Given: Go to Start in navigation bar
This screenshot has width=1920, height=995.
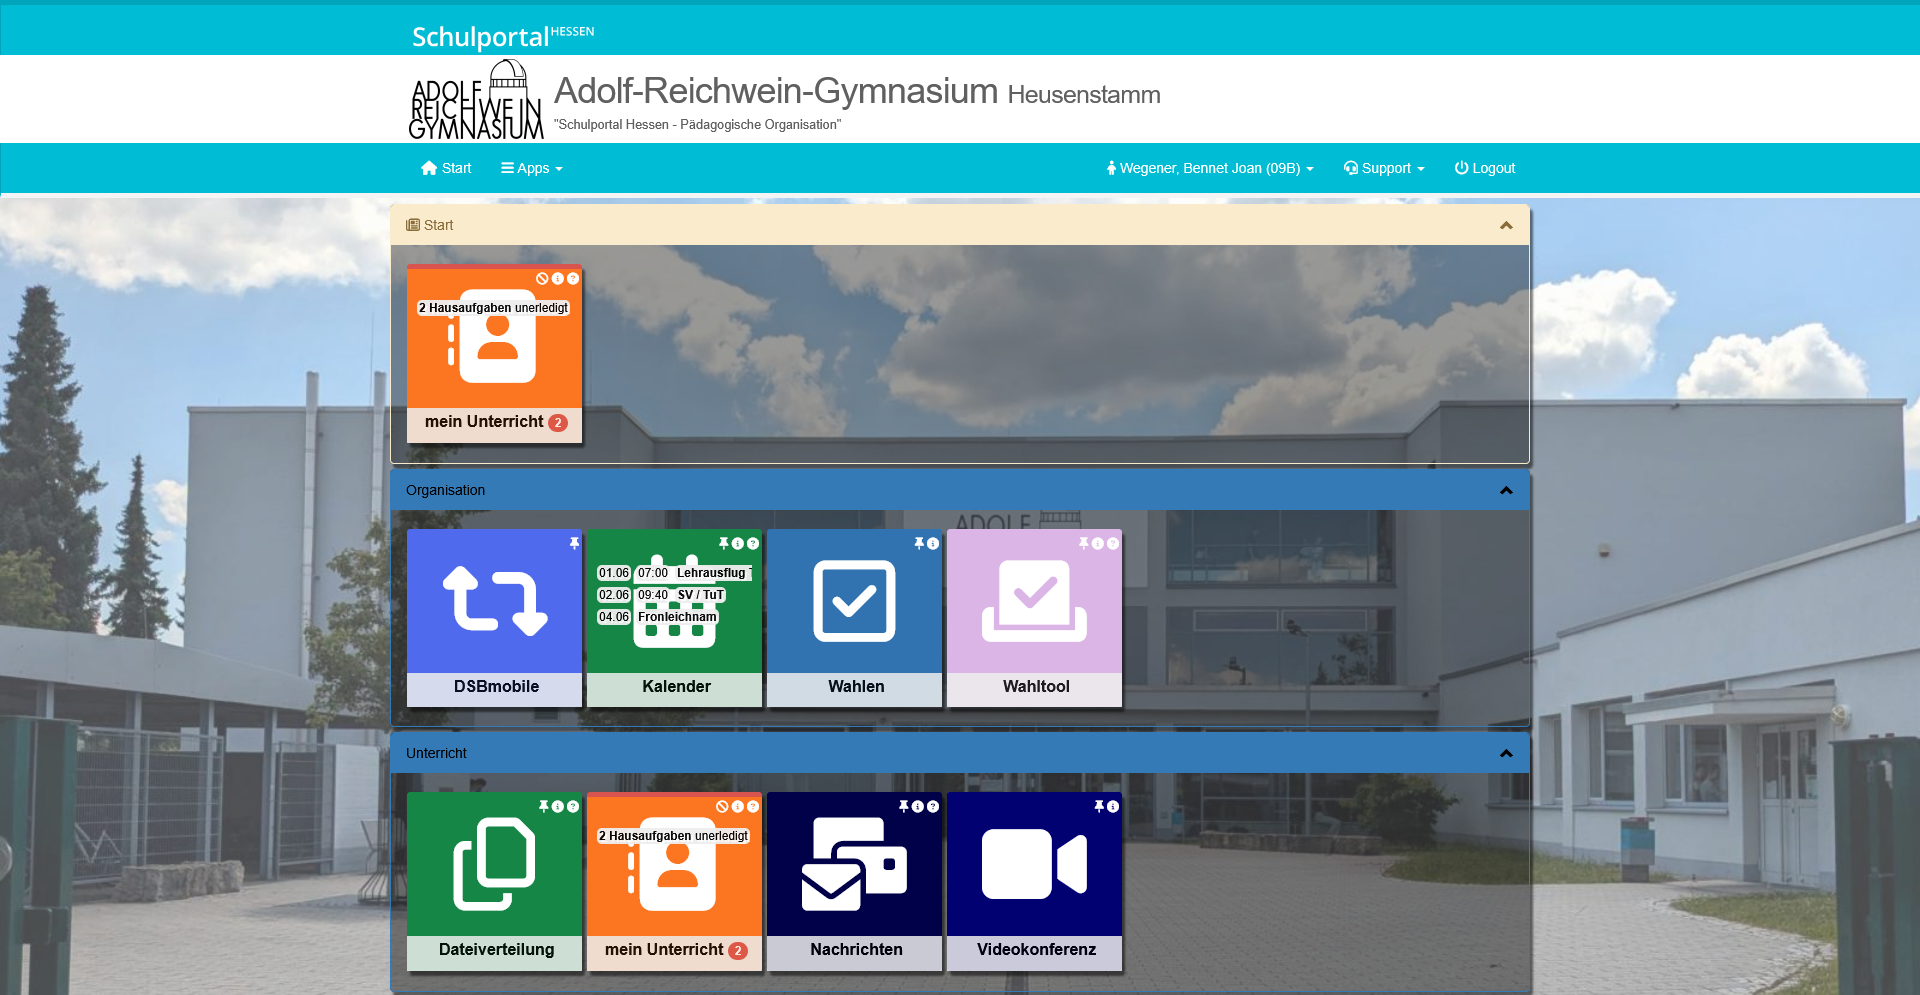Looking at the screenshot, I should coord(446,168).
